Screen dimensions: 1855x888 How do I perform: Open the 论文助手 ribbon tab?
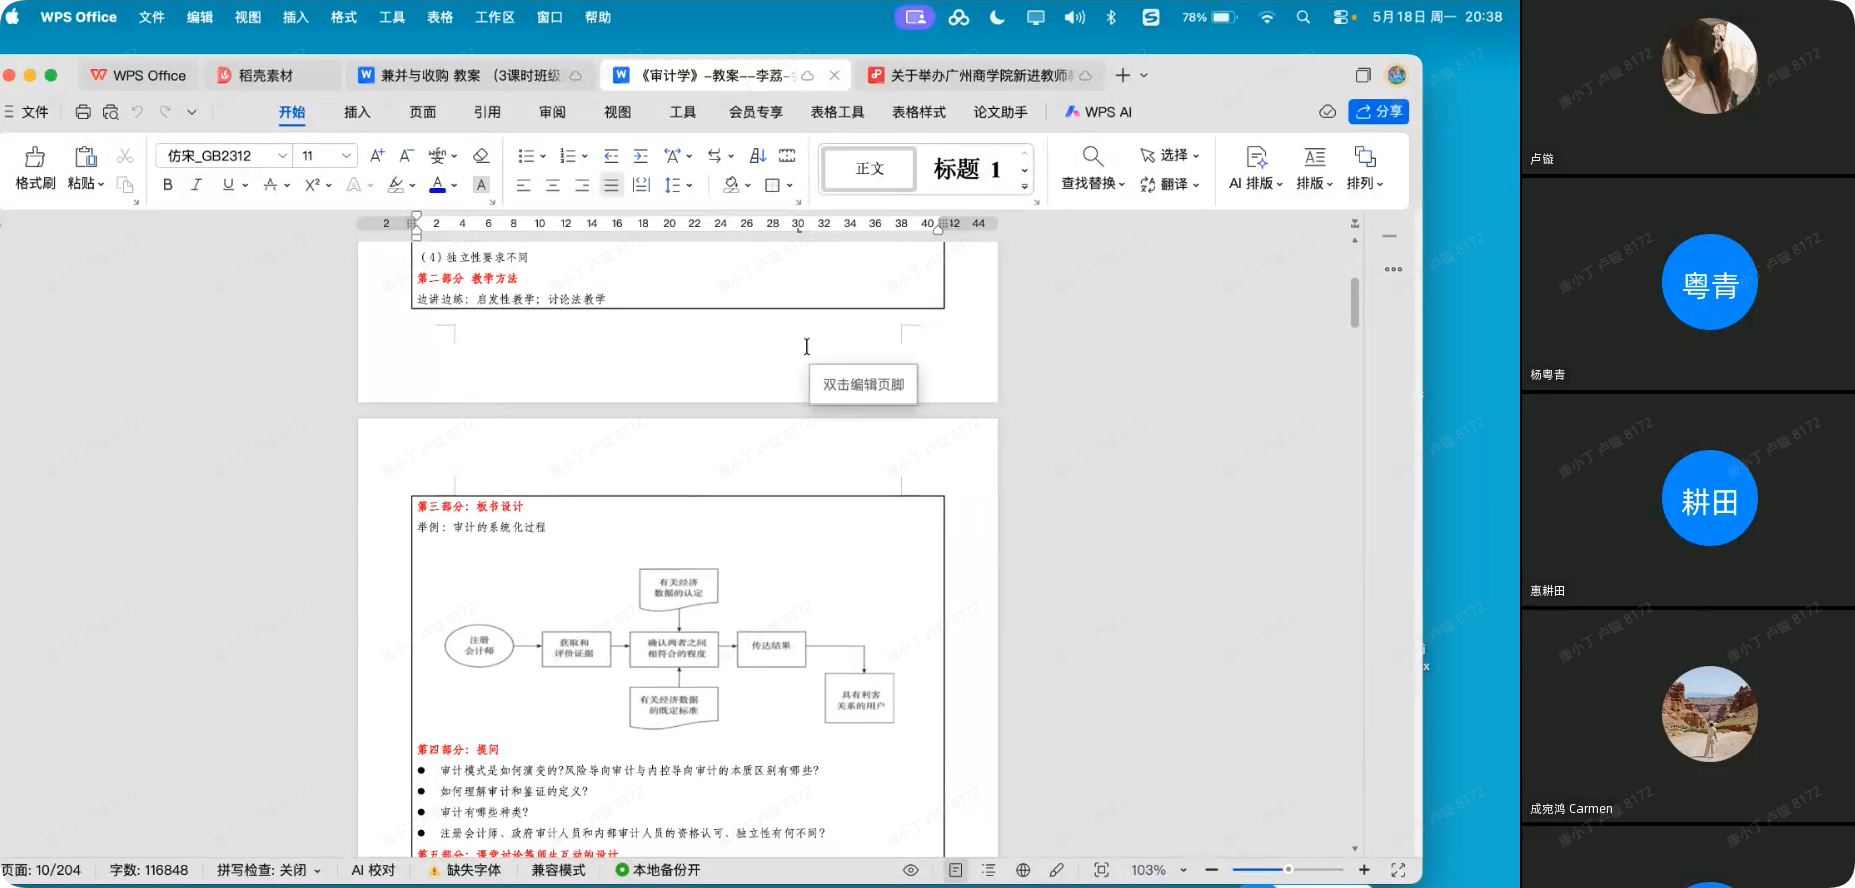1000,112
